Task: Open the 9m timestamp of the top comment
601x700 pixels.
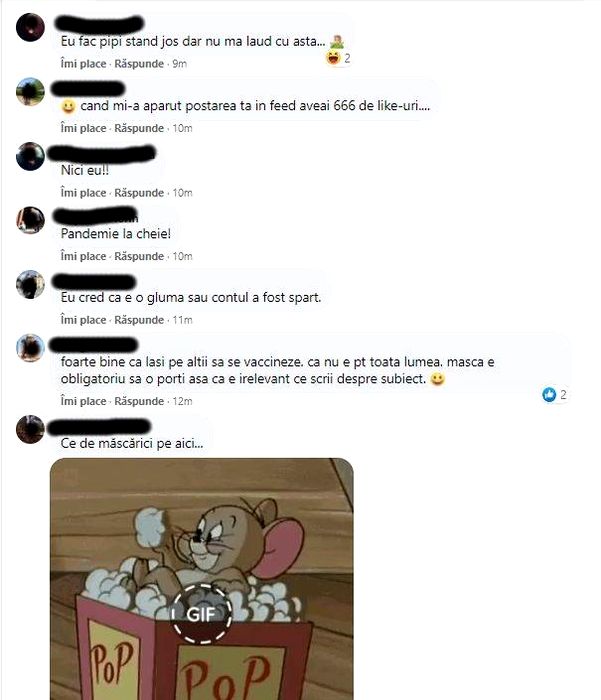Action: [179, 64]
